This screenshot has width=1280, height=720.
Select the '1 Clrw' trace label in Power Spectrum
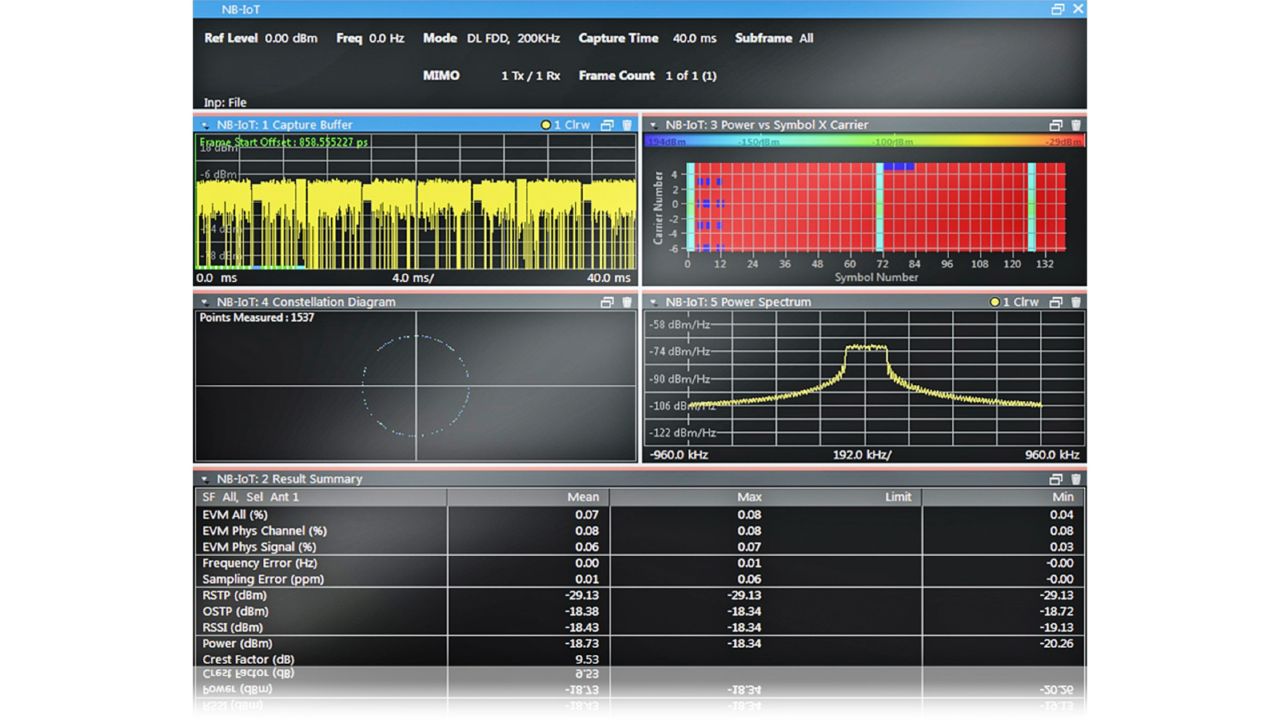point(1021,302)
